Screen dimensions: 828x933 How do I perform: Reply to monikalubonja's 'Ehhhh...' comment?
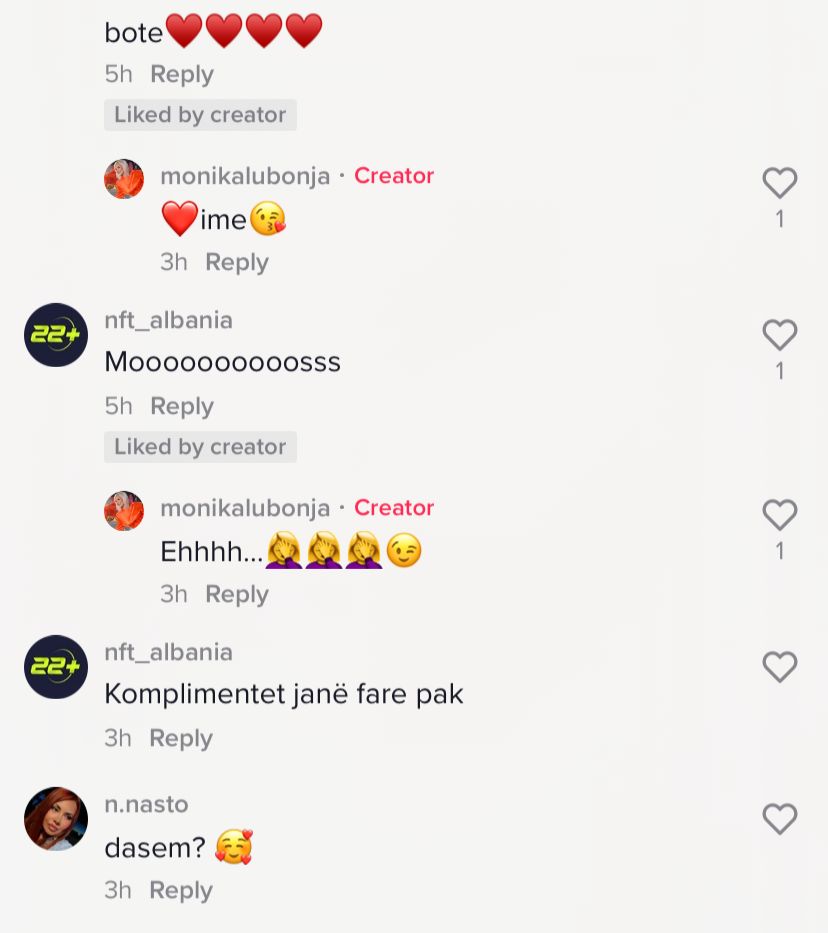click(x=237, y=594)
